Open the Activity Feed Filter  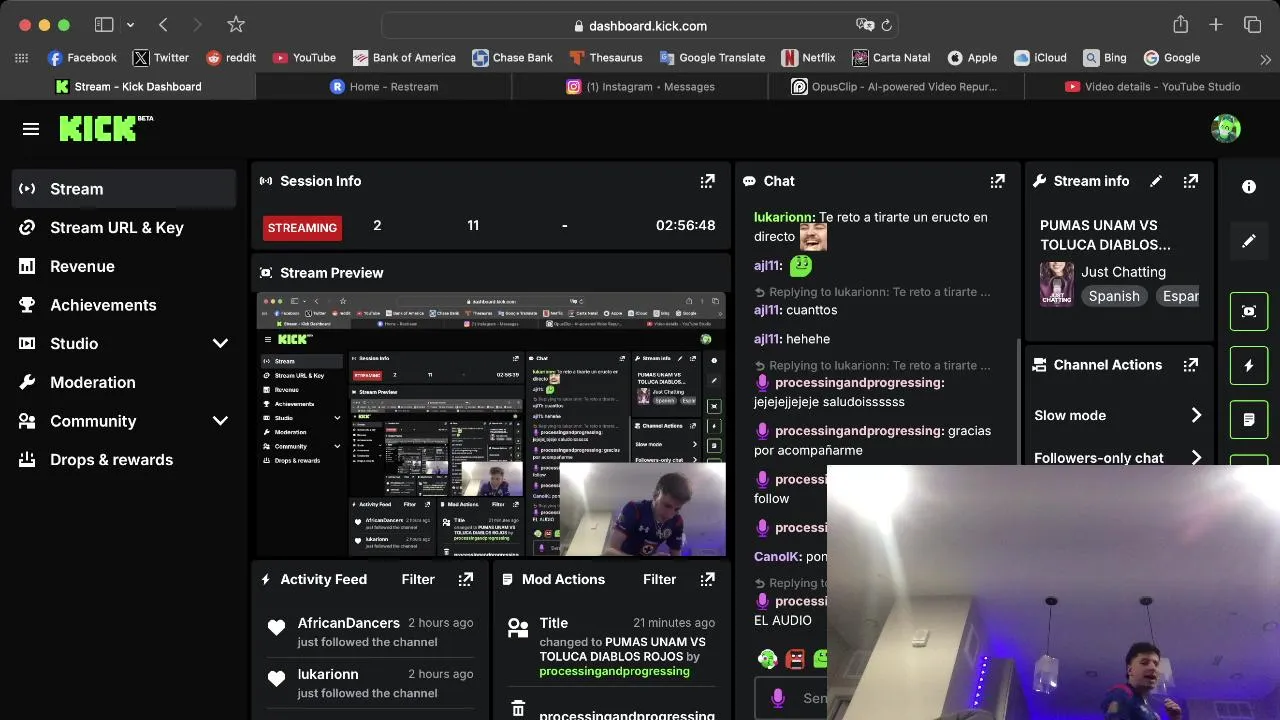pos(418,579)
